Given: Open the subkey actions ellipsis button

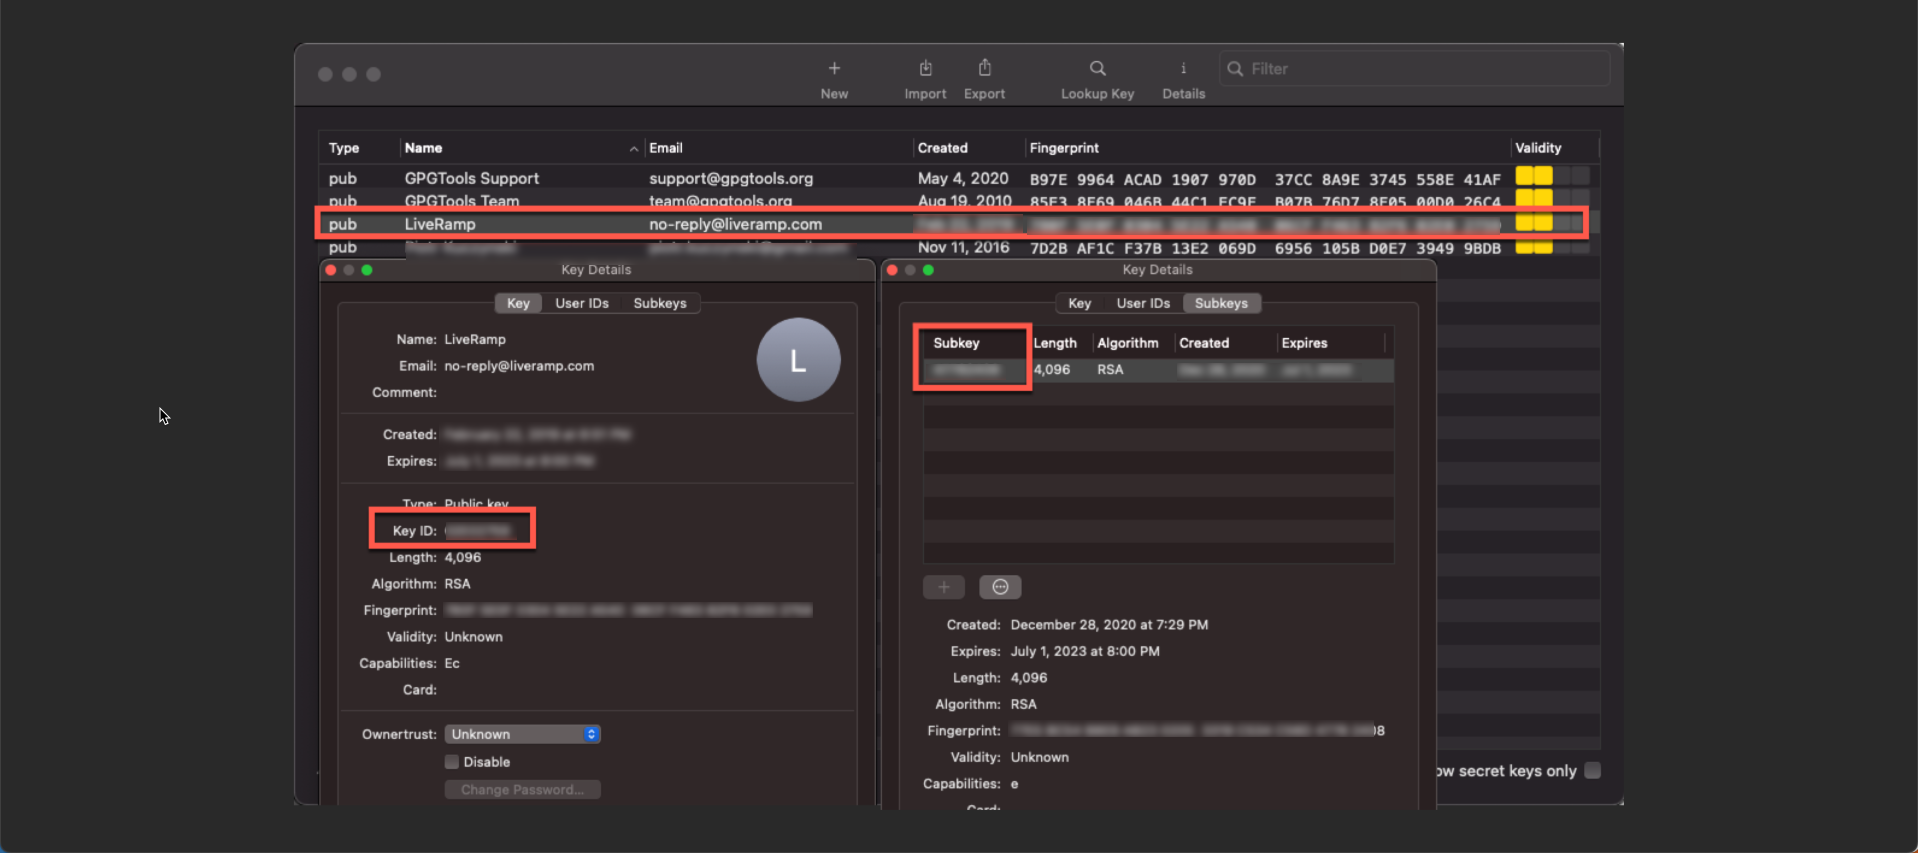Looking at the screenshot, I should click(x=1000, y=587).
